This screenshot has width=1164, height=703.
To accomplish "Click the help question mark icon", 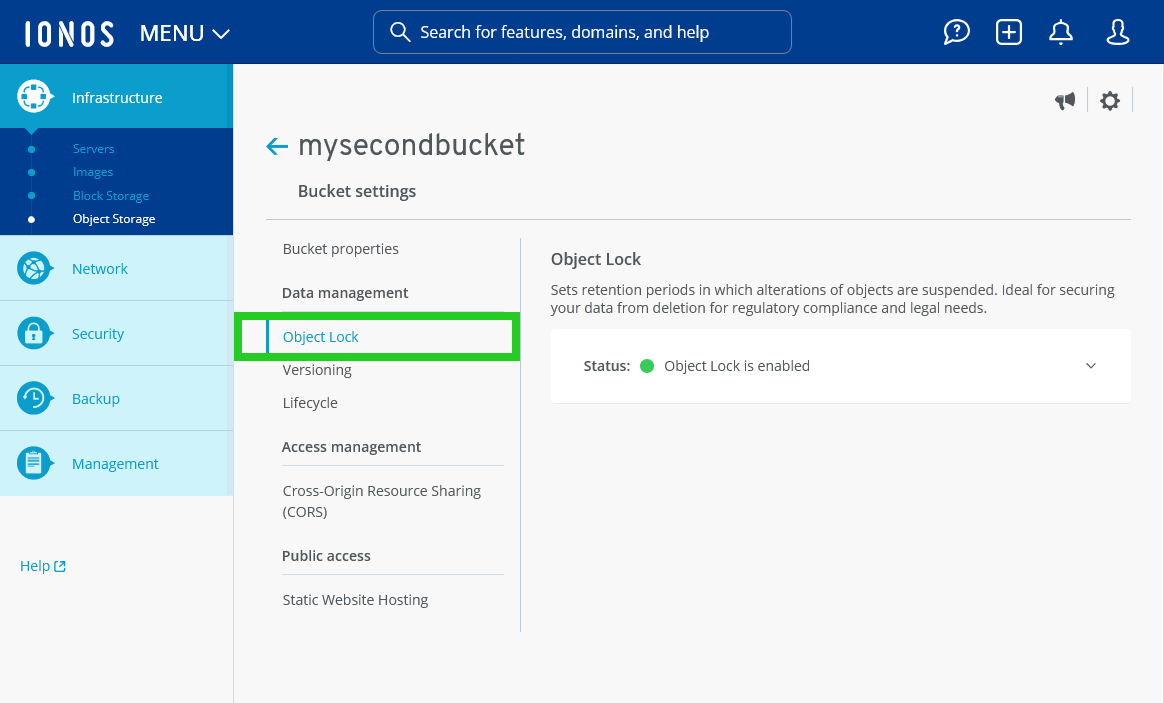I will (x=957, y=32).
